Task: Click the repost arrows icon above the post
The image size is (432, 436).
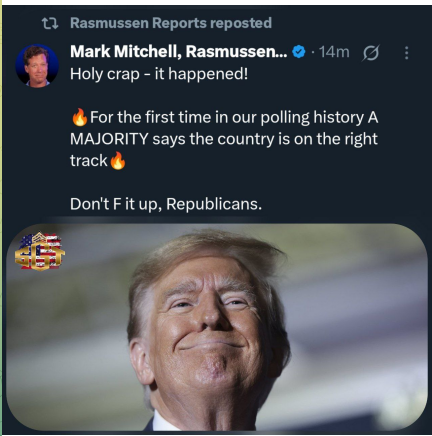Action: pyautogui.click(x=50, y=23)
